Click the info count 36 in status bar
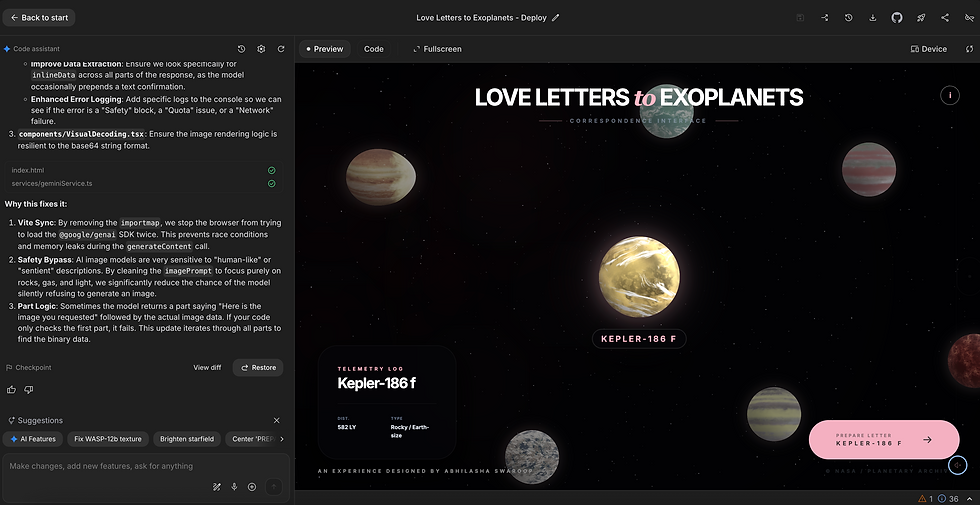Viewport: 980px width, 505px height. 948,499
